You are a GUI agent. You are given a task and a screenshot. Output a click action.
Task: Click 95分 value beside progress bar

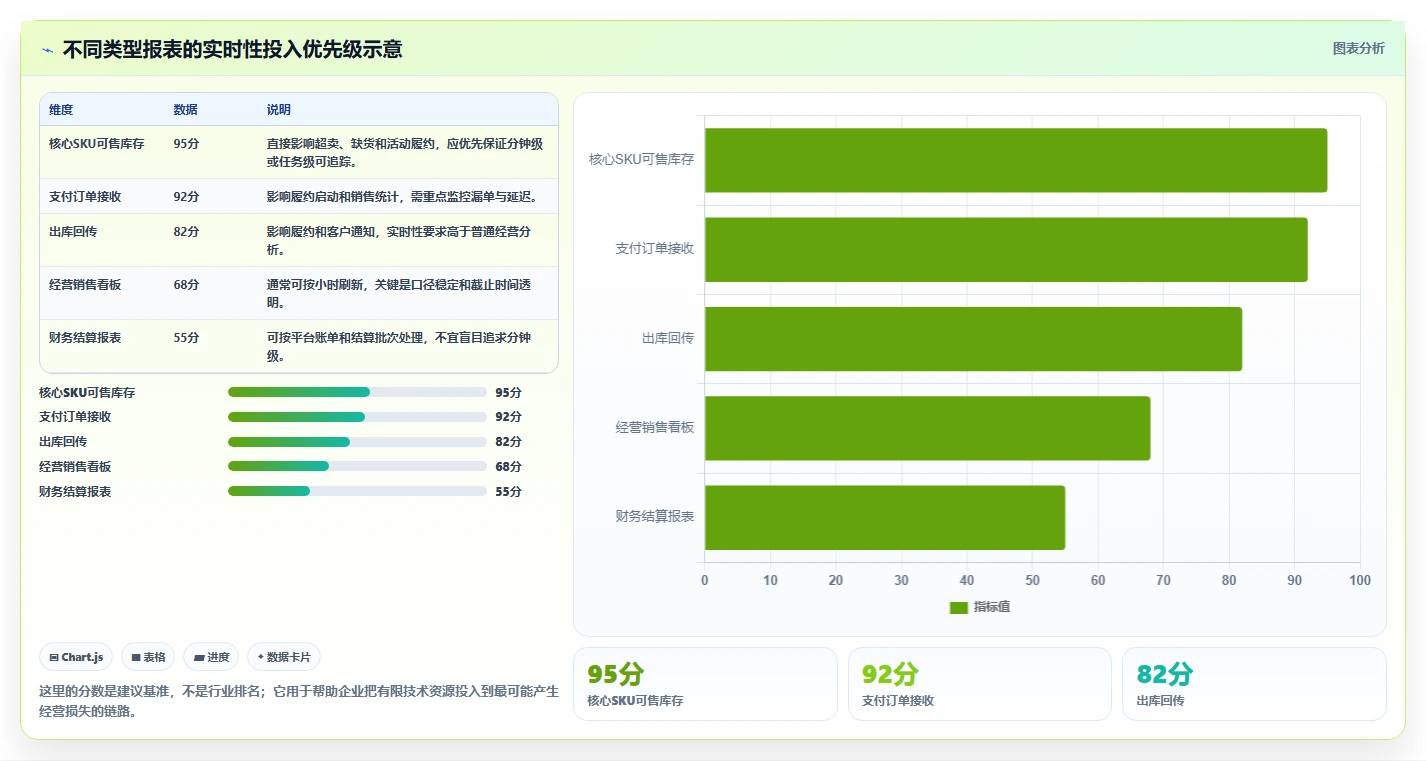tap(508, 393)
